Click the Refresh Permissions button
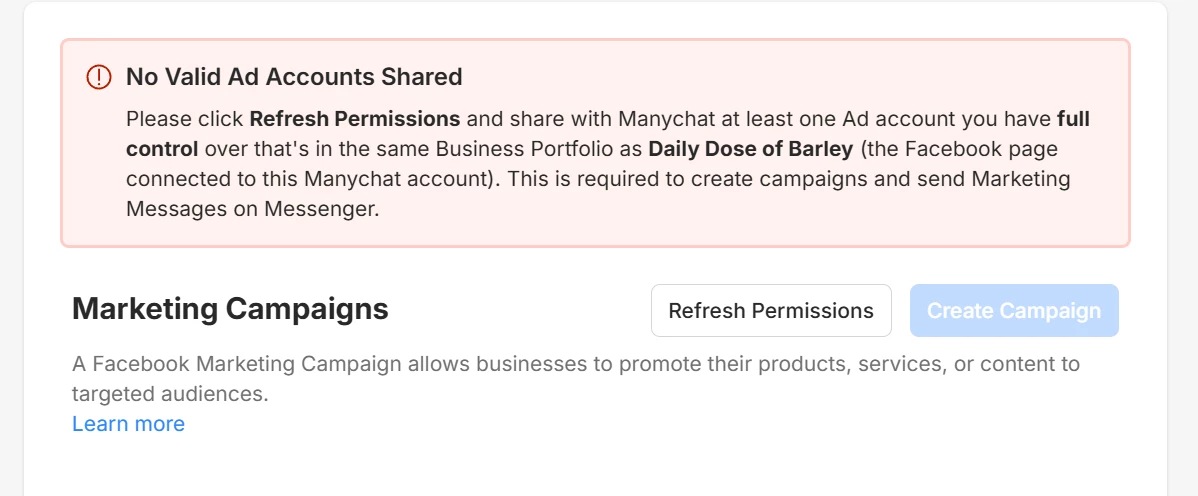 click(771, 311)
